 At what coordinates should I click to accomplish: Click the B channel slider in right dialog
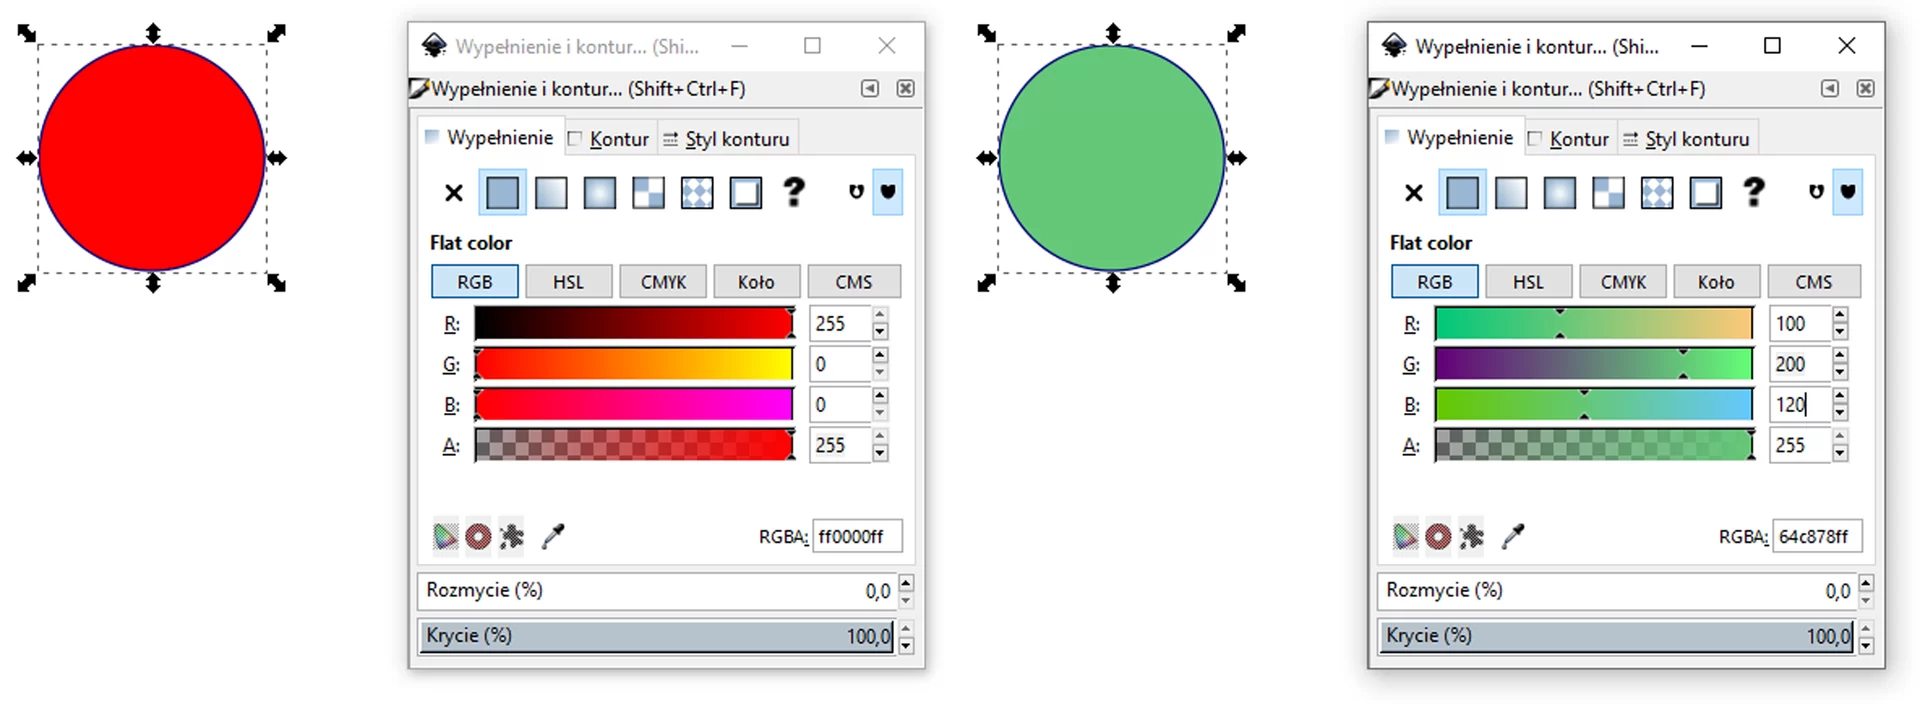click(x=1594, y=405)
